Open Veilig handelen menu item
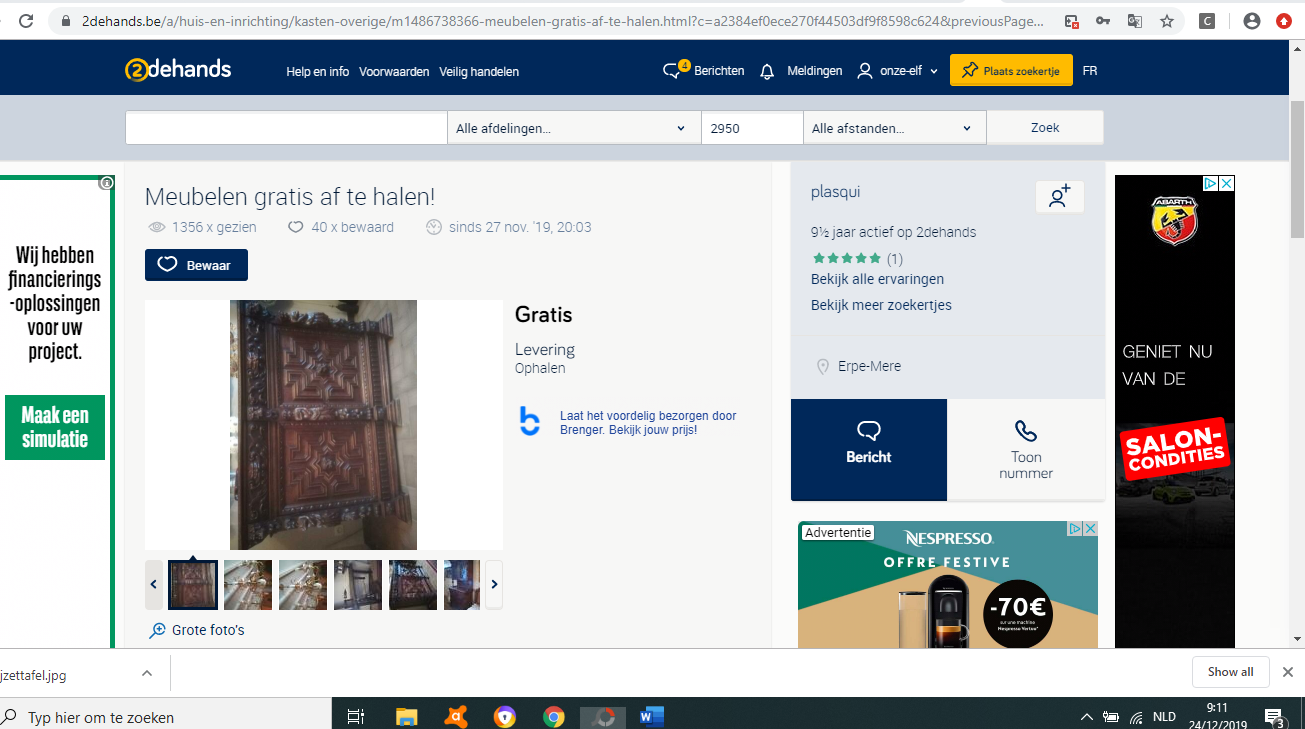 (x=478, y=72)
